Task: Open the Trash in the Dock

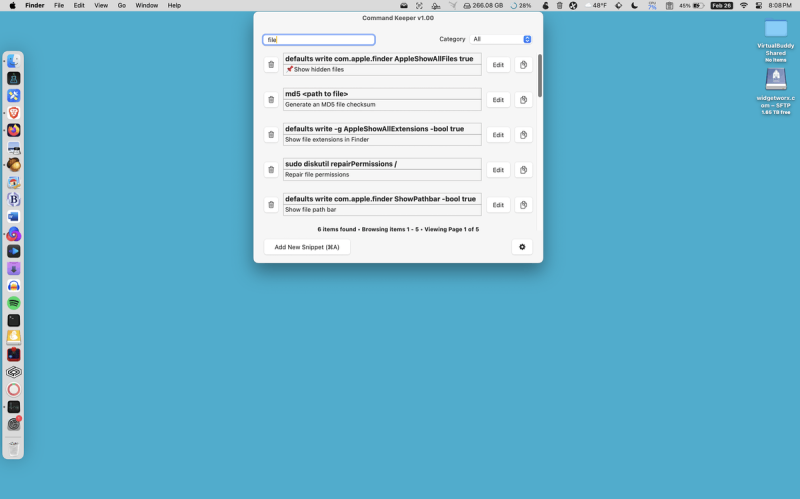Action: pos(14,448)
